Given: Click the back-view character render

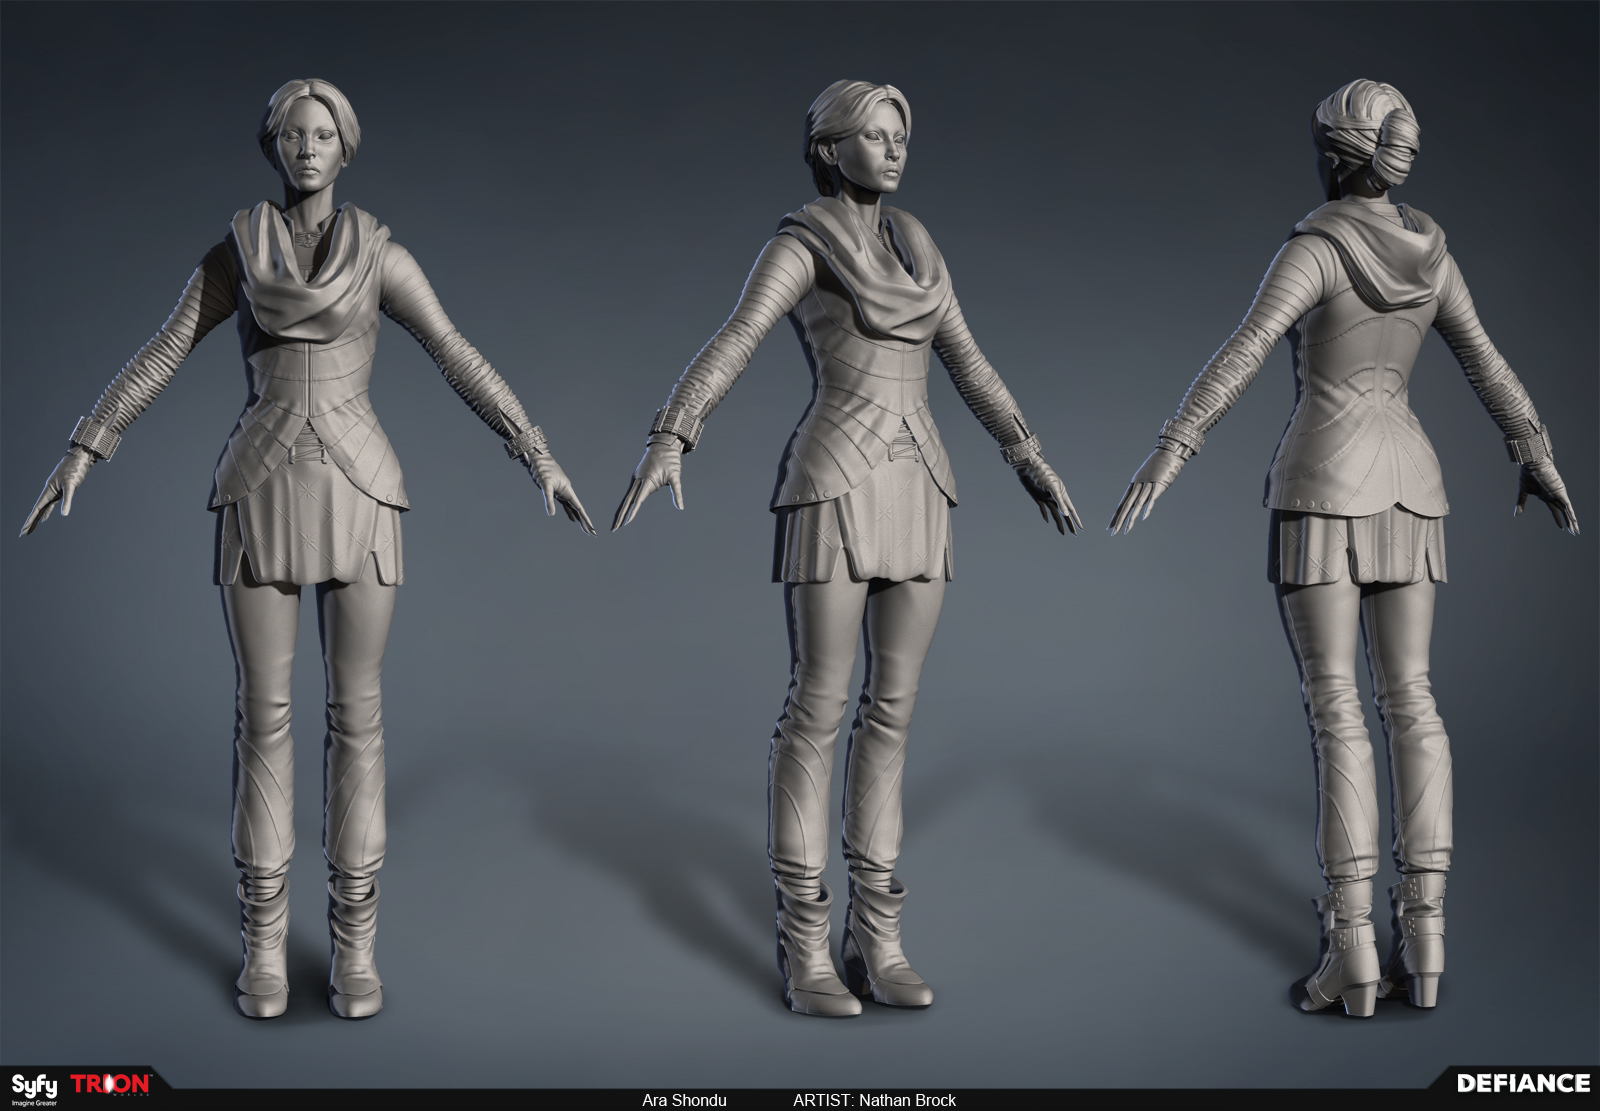Looking at the screenshot, I should (x=1345, y=548).
